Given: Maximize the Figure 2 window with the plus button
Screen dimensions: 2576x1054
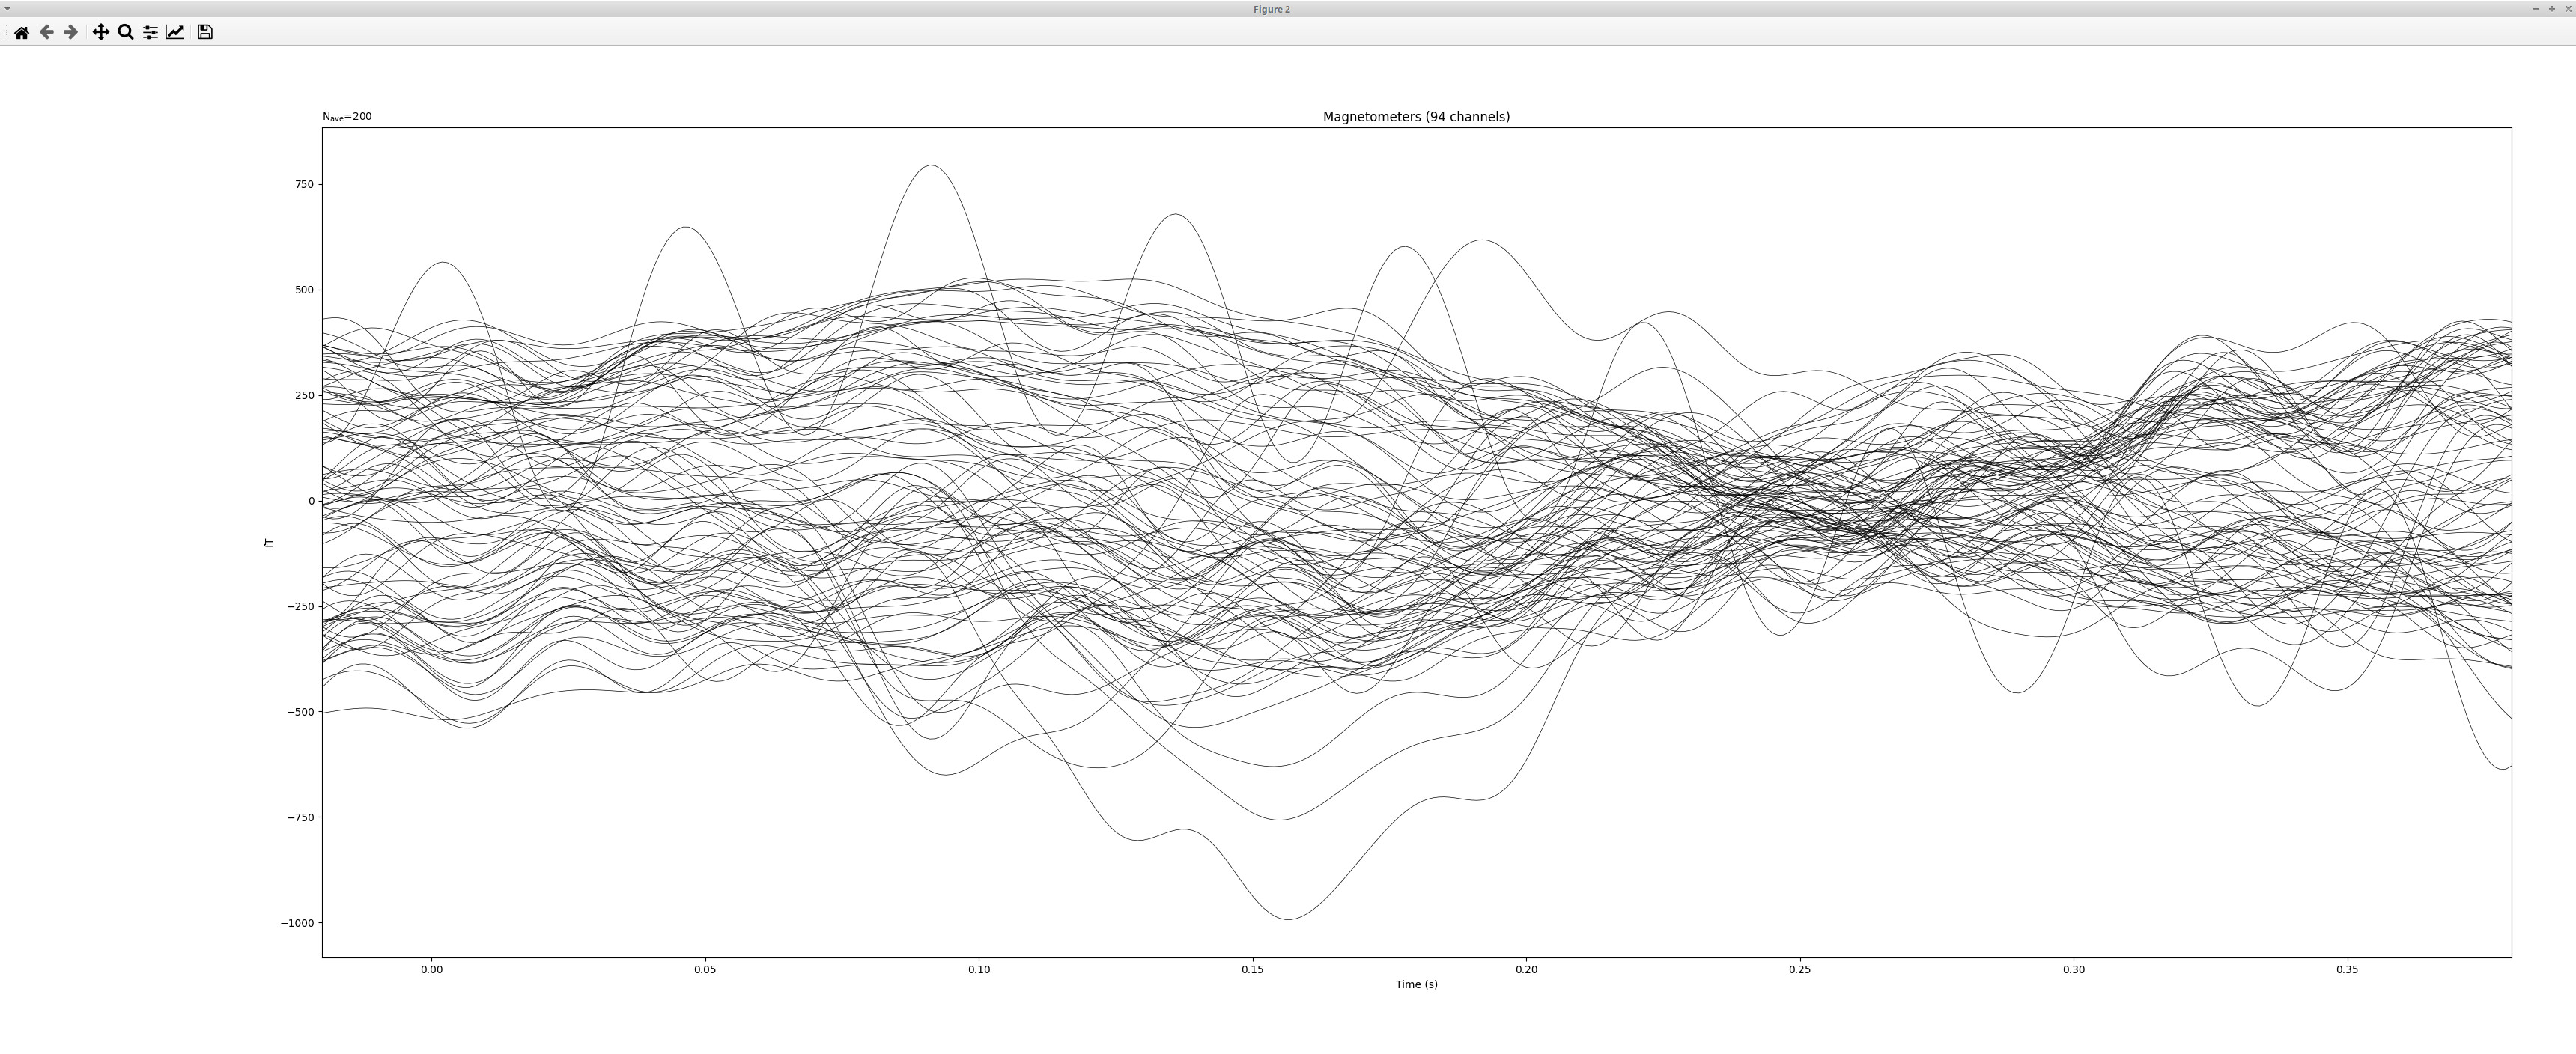Looking at the screenshot, I should coord(2551,8).
